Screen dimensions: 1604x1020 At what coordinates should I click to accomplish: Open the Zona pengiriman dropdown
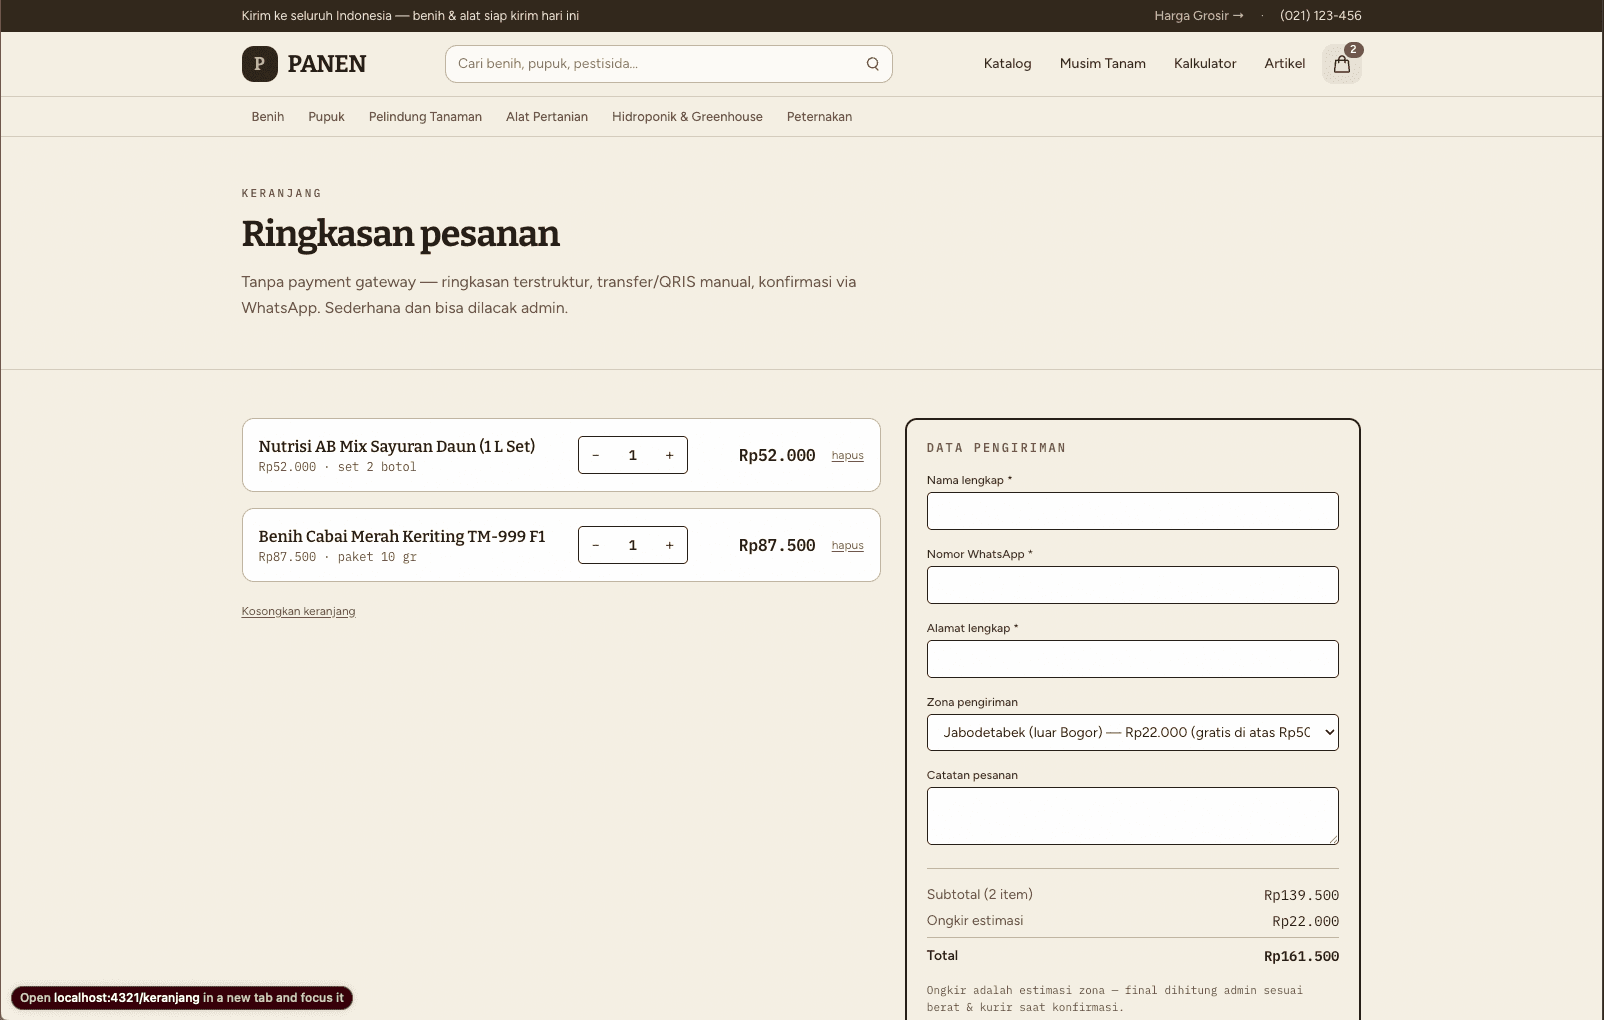tap(1132, 732)
